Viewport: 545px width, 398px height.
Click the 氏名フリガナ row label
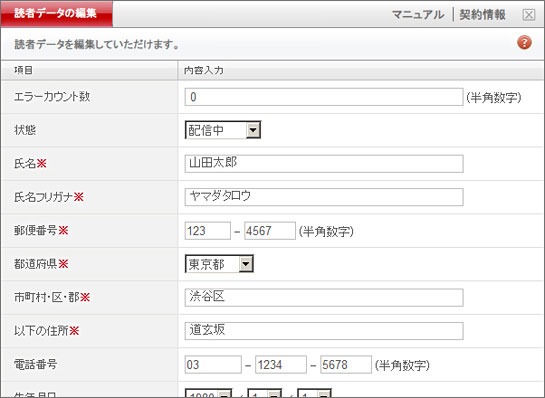pyautogui.click(x=43, y=197)
